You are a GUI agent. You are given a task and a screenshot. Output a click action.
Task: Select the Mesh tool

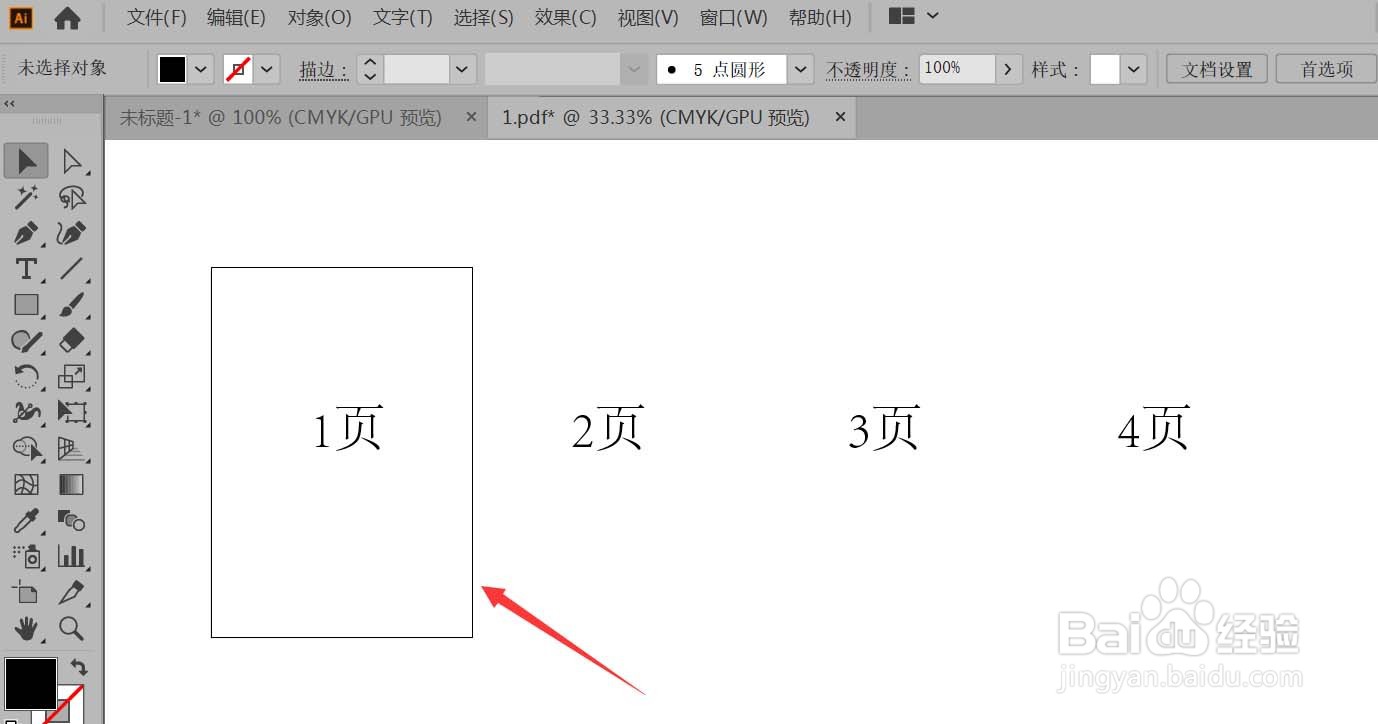coord(26,485)
